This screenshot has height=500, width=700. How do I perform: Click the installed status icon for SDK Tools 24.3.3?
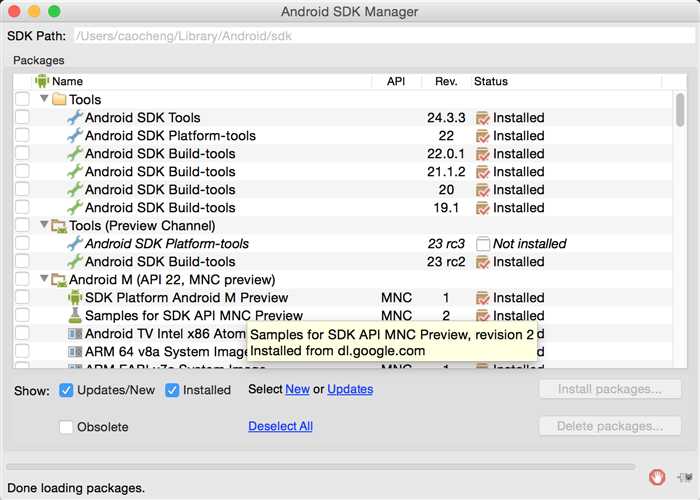coord(483,118)
